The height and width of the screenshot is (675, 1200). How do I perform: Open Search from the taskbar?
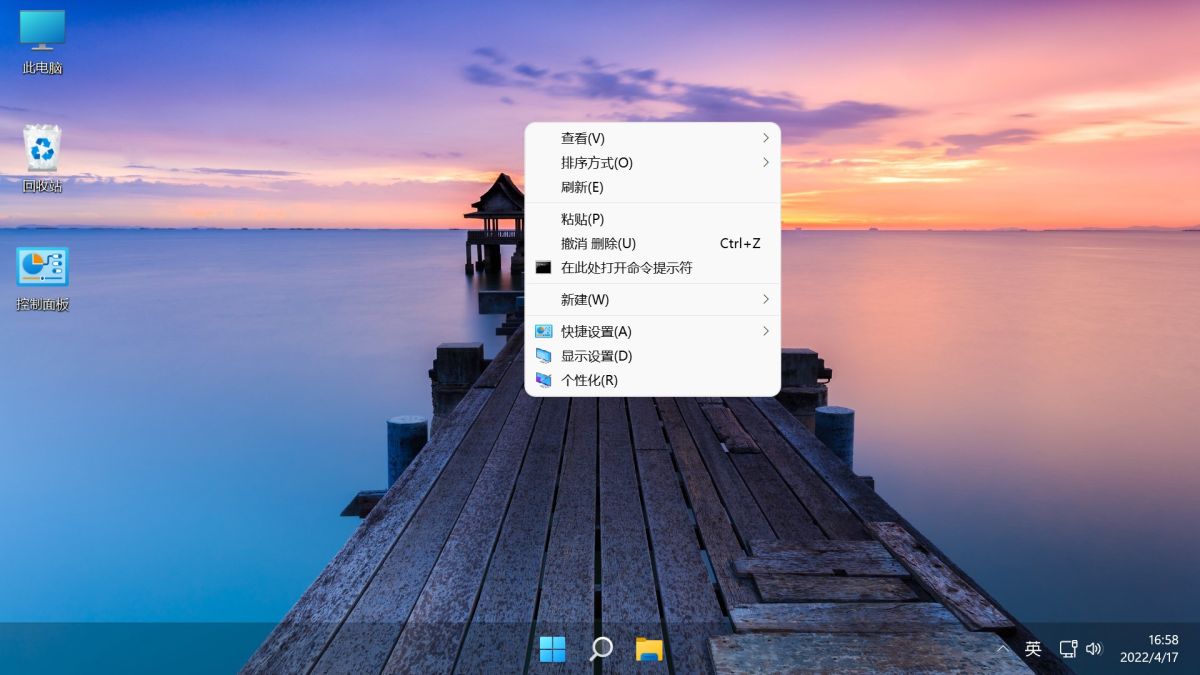[x=601, y=649]
